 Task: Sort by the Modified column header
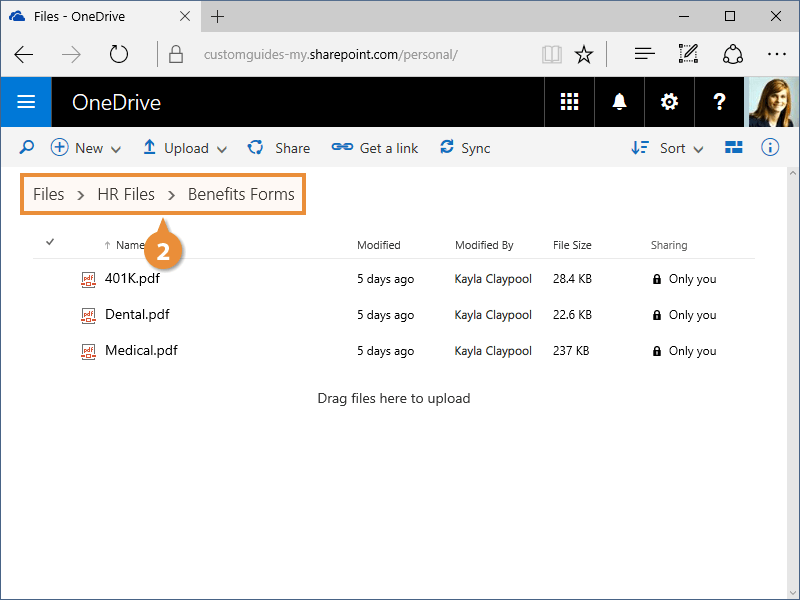pyautogui.click(x=379, y=245)
